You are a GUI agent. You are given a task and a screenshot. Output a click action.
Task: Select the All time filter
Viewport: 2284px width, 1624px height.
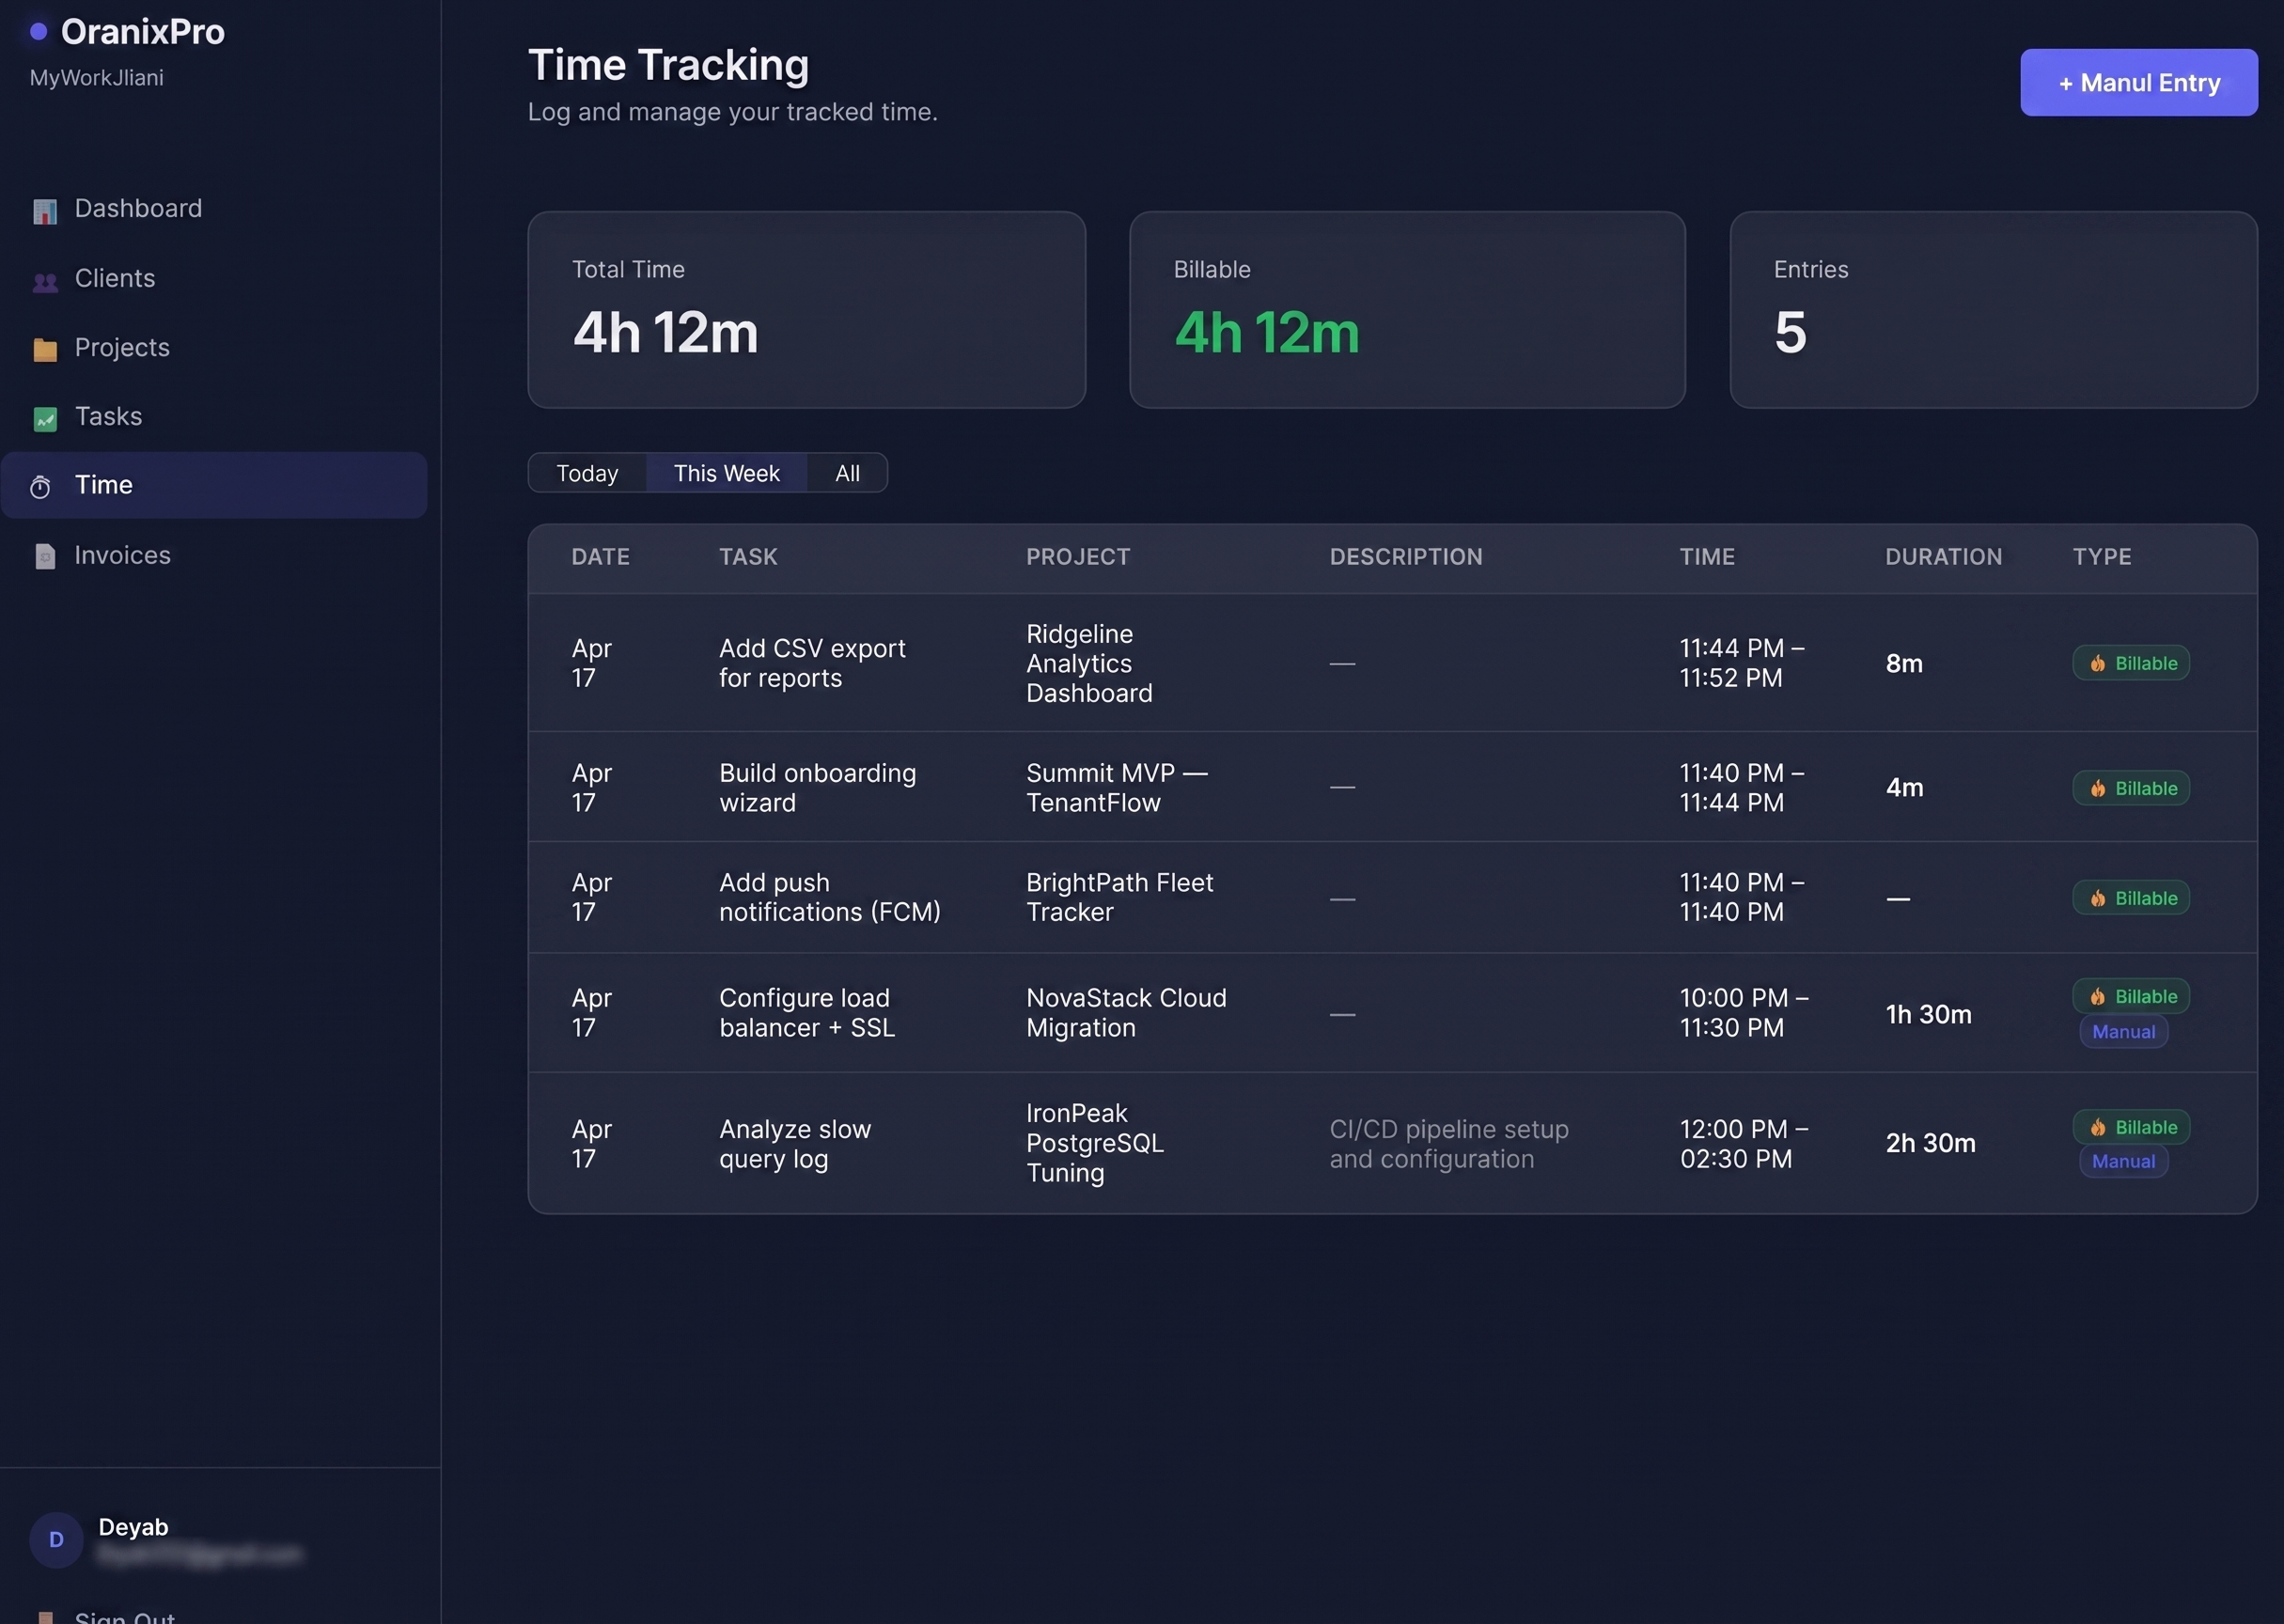pos(847,473)
